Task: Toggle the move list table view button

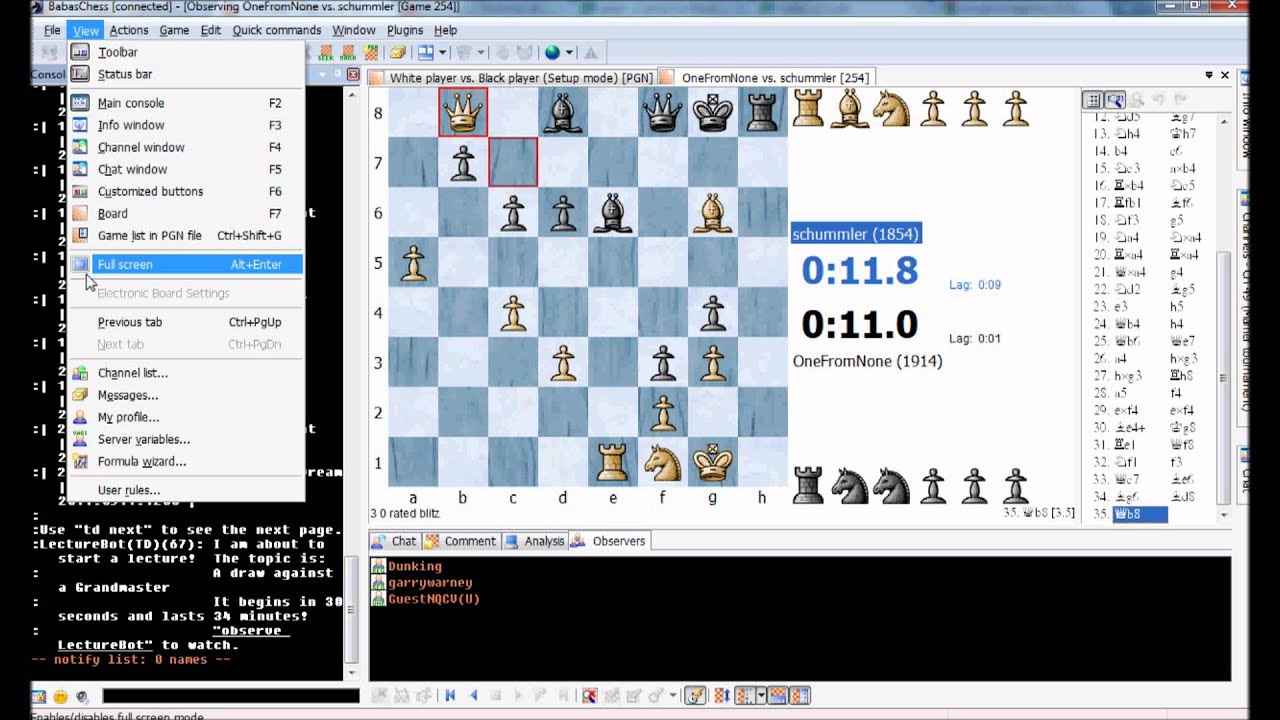Action: 1093,100
